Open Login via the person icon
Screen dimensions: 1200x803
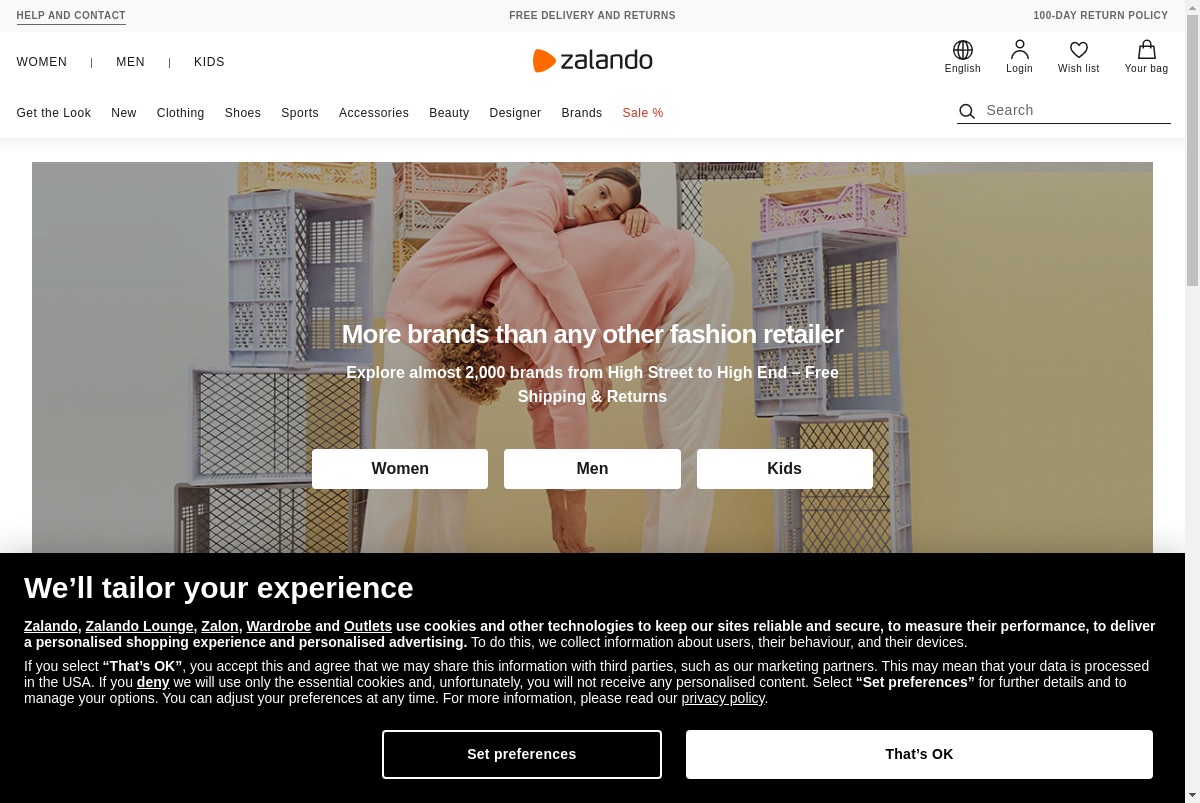point(1019,50)
